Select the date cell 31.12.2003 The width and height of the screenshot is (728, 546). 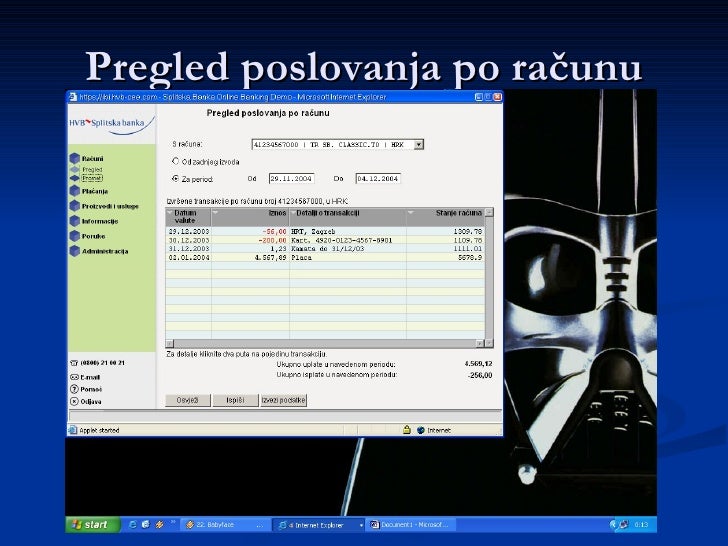tap(188, 248)
